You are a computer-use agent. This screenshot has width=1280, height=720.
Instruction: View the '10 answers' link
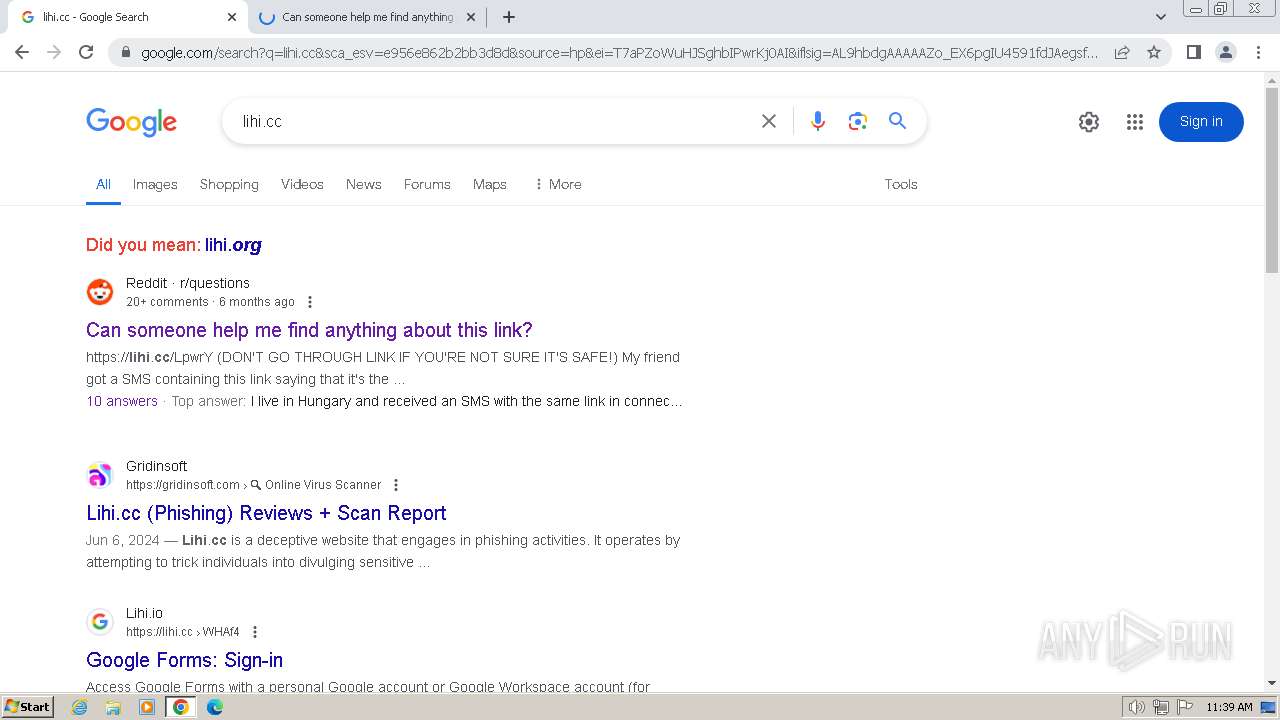[x=122, y=401]
